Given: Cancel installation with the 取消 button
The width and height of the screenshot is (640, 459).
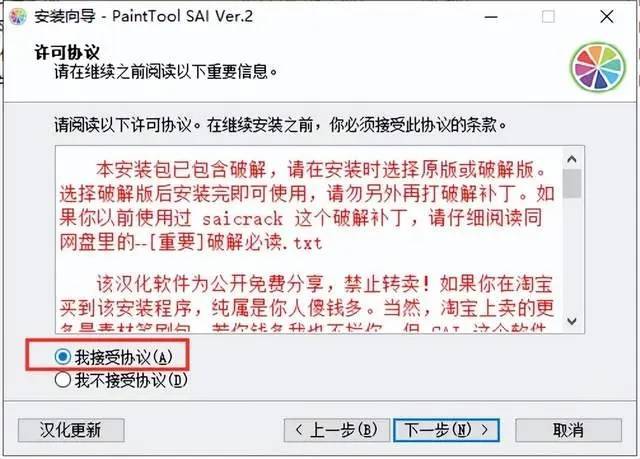Looking at the screenshot, I should (569, 430).
